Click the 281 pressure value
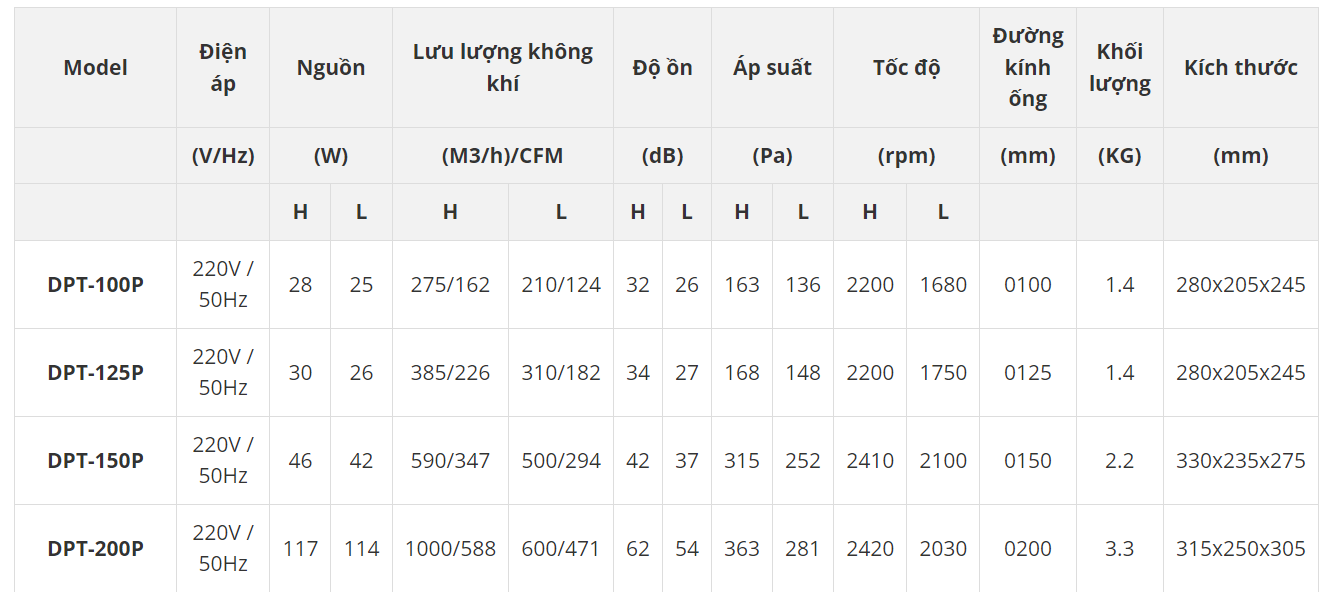The height and width of the screenshot is (592, 1329). click(803, 549)
